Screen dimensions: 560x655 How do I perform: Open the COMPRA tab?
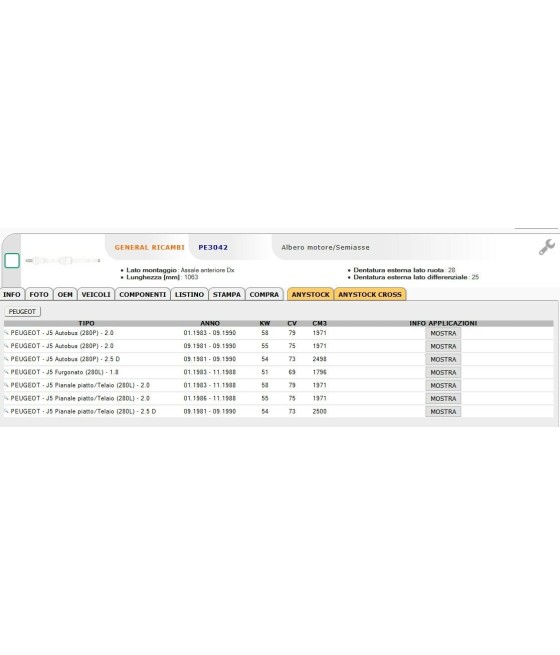(x=264, y=294)
